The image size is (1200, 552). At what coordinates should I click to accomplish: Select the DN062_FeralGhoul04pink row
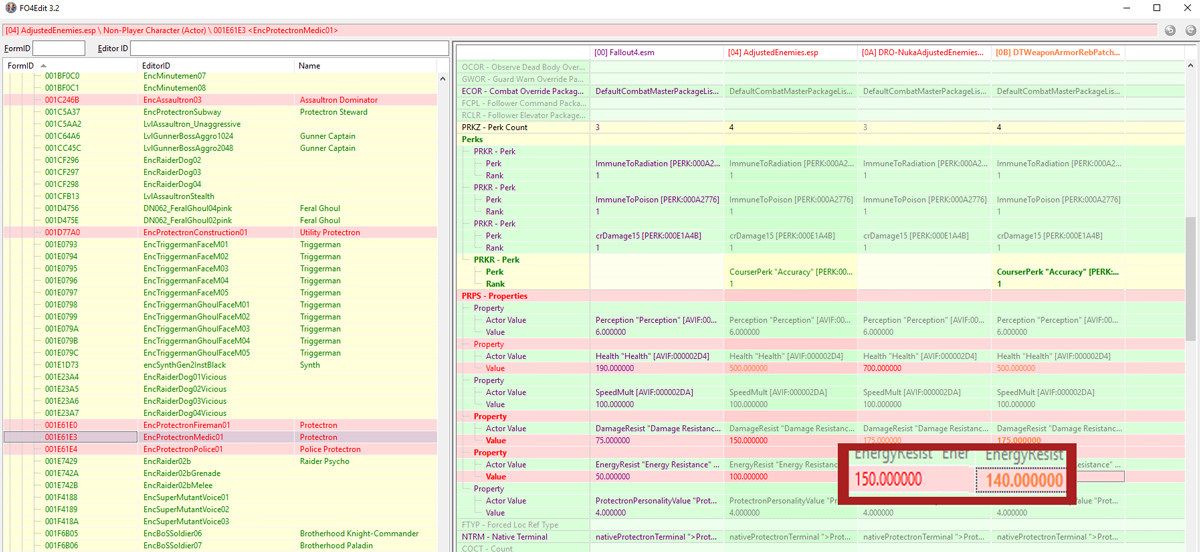[221, 208]
